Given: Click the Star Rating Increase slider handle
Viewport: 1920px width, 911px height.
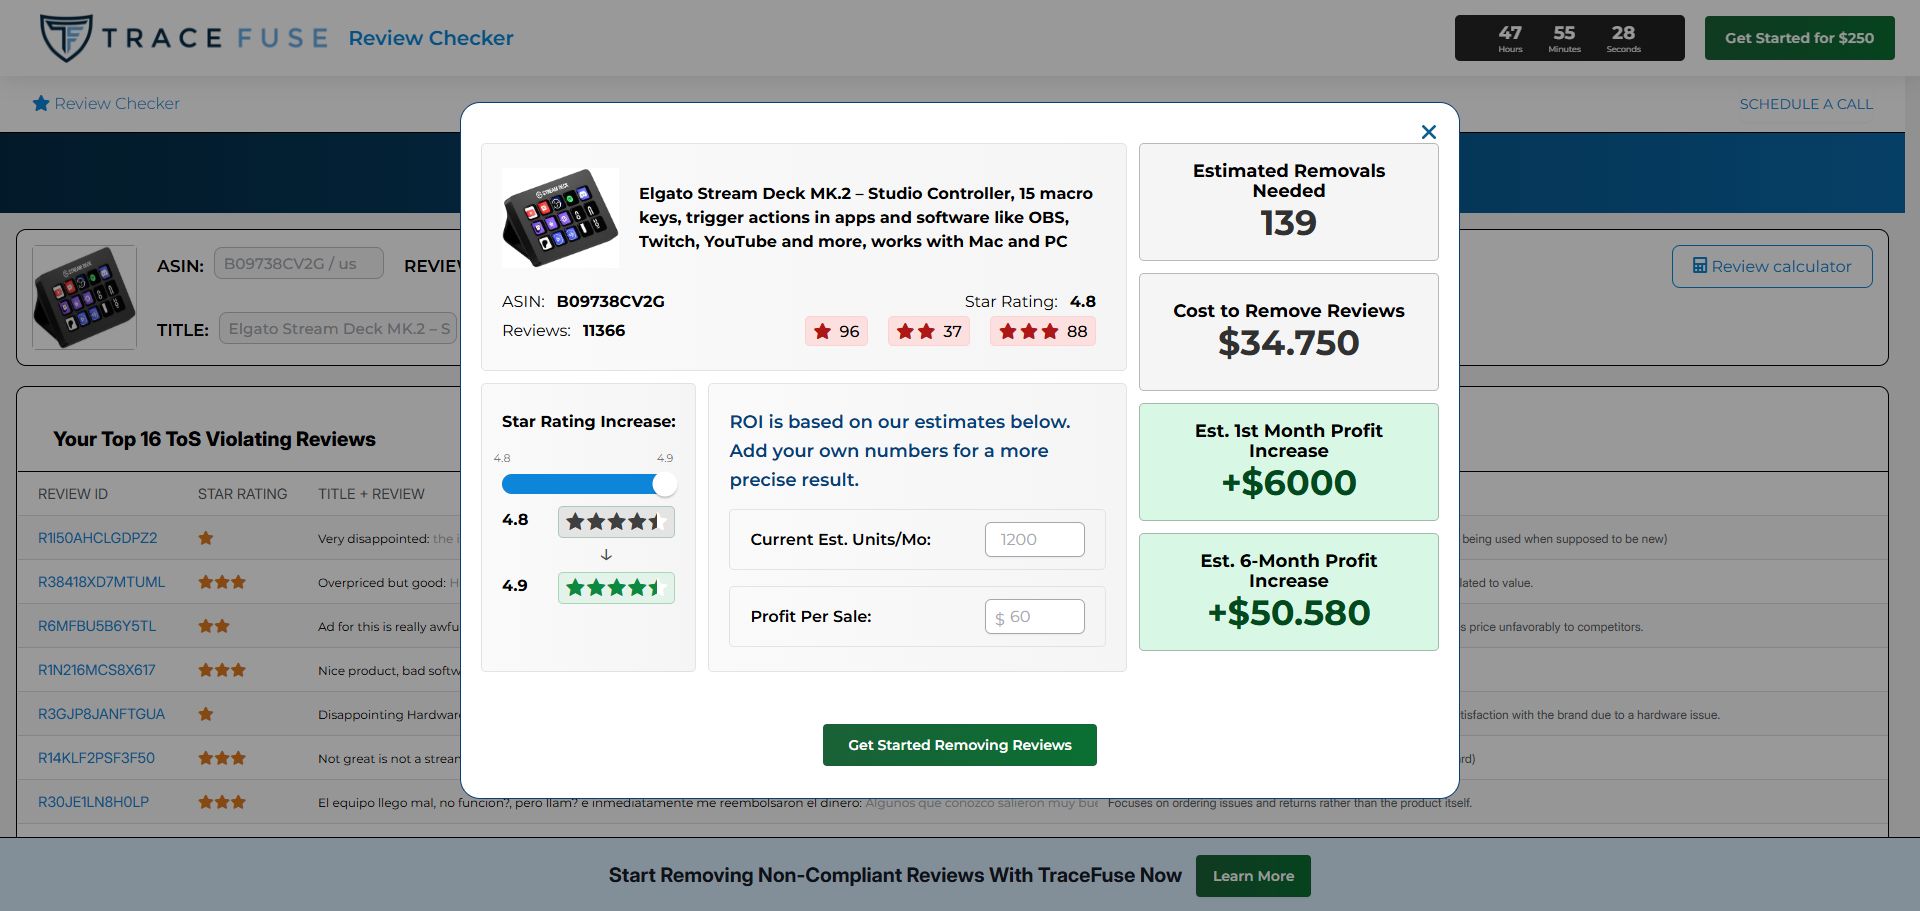Looking at the screenshot, I should tap(664, 484).
